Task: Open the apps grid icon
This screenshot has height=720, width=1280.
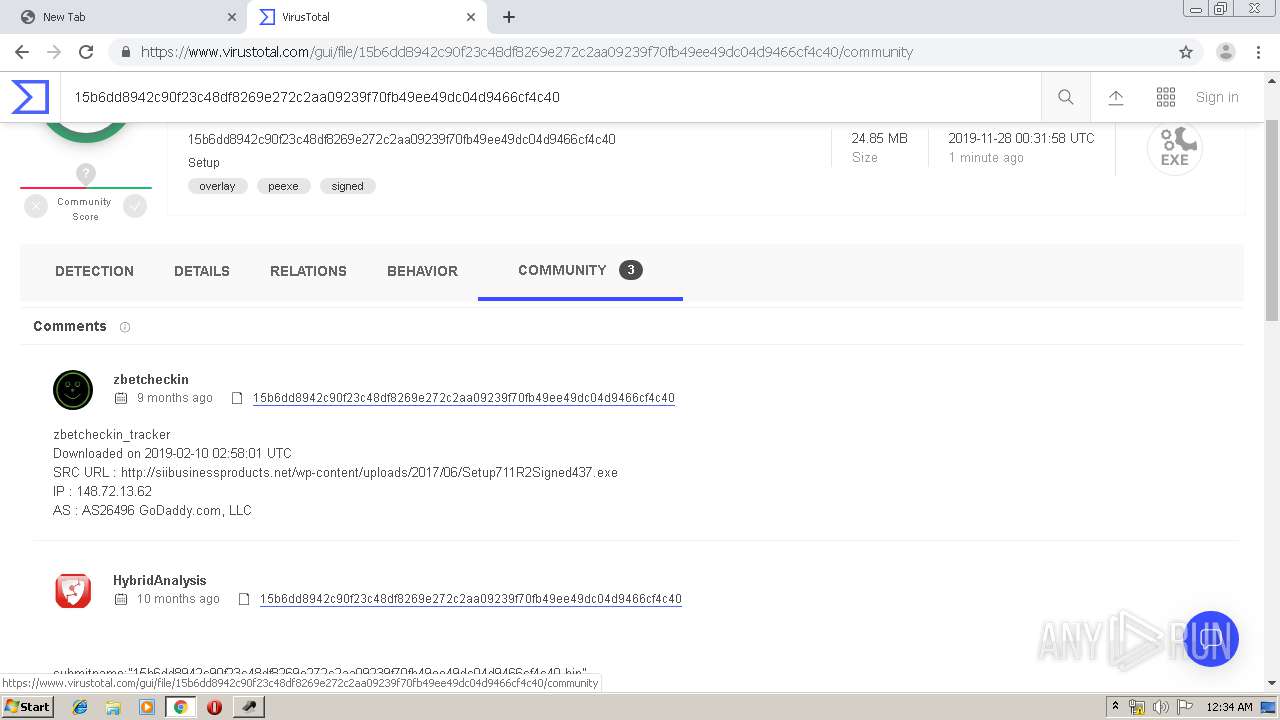Action: point(1166,97)
